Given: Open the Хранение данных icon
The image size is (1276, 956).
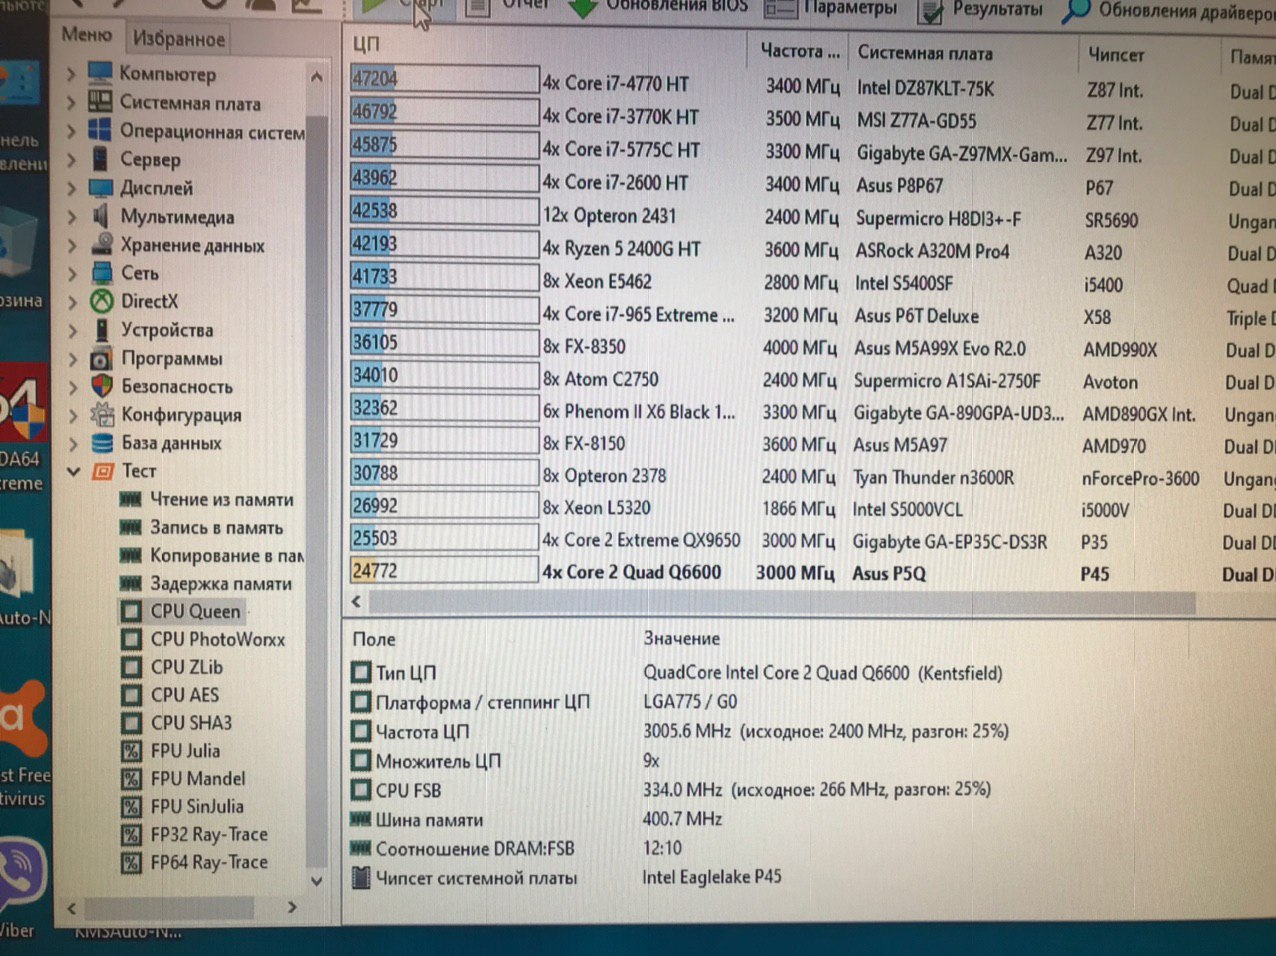Looking at the screenshot, I should click(x=102, y=244).
